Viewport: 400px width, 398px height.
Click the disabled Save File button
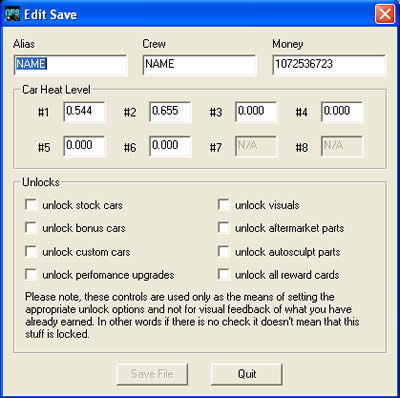[152, 374]
